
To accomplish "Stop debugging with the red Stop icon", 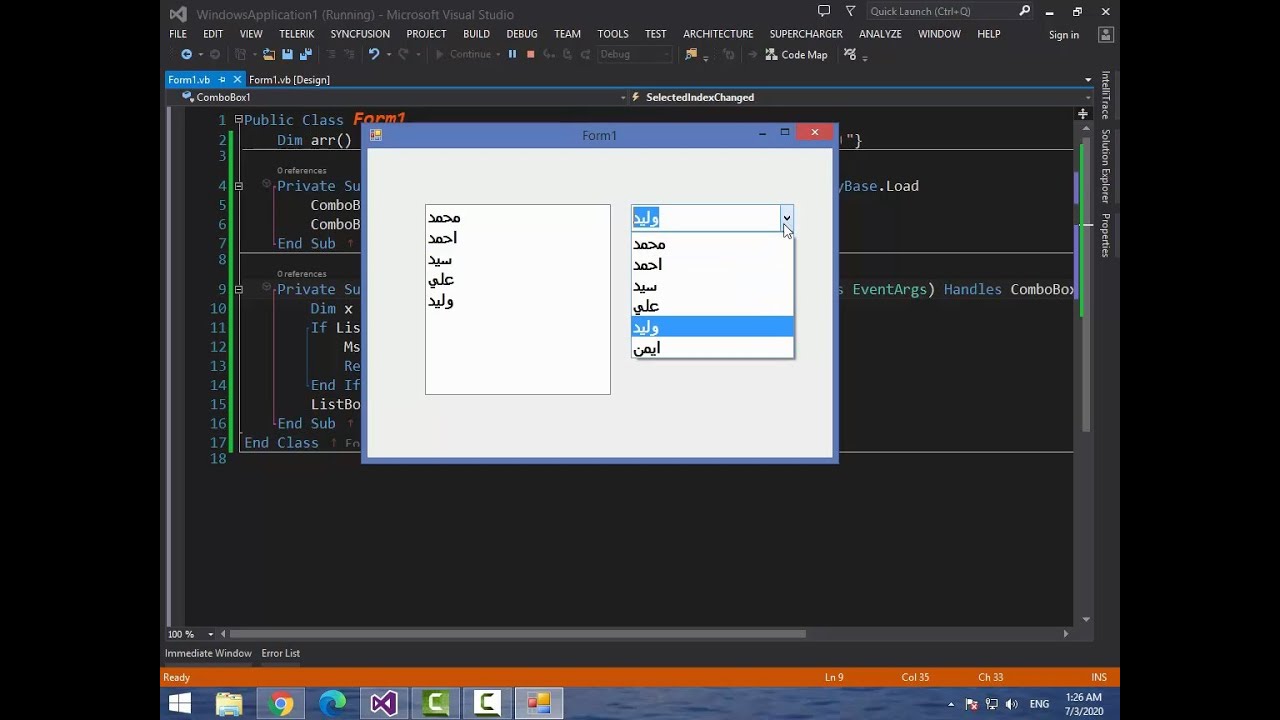I will (531, 55).
